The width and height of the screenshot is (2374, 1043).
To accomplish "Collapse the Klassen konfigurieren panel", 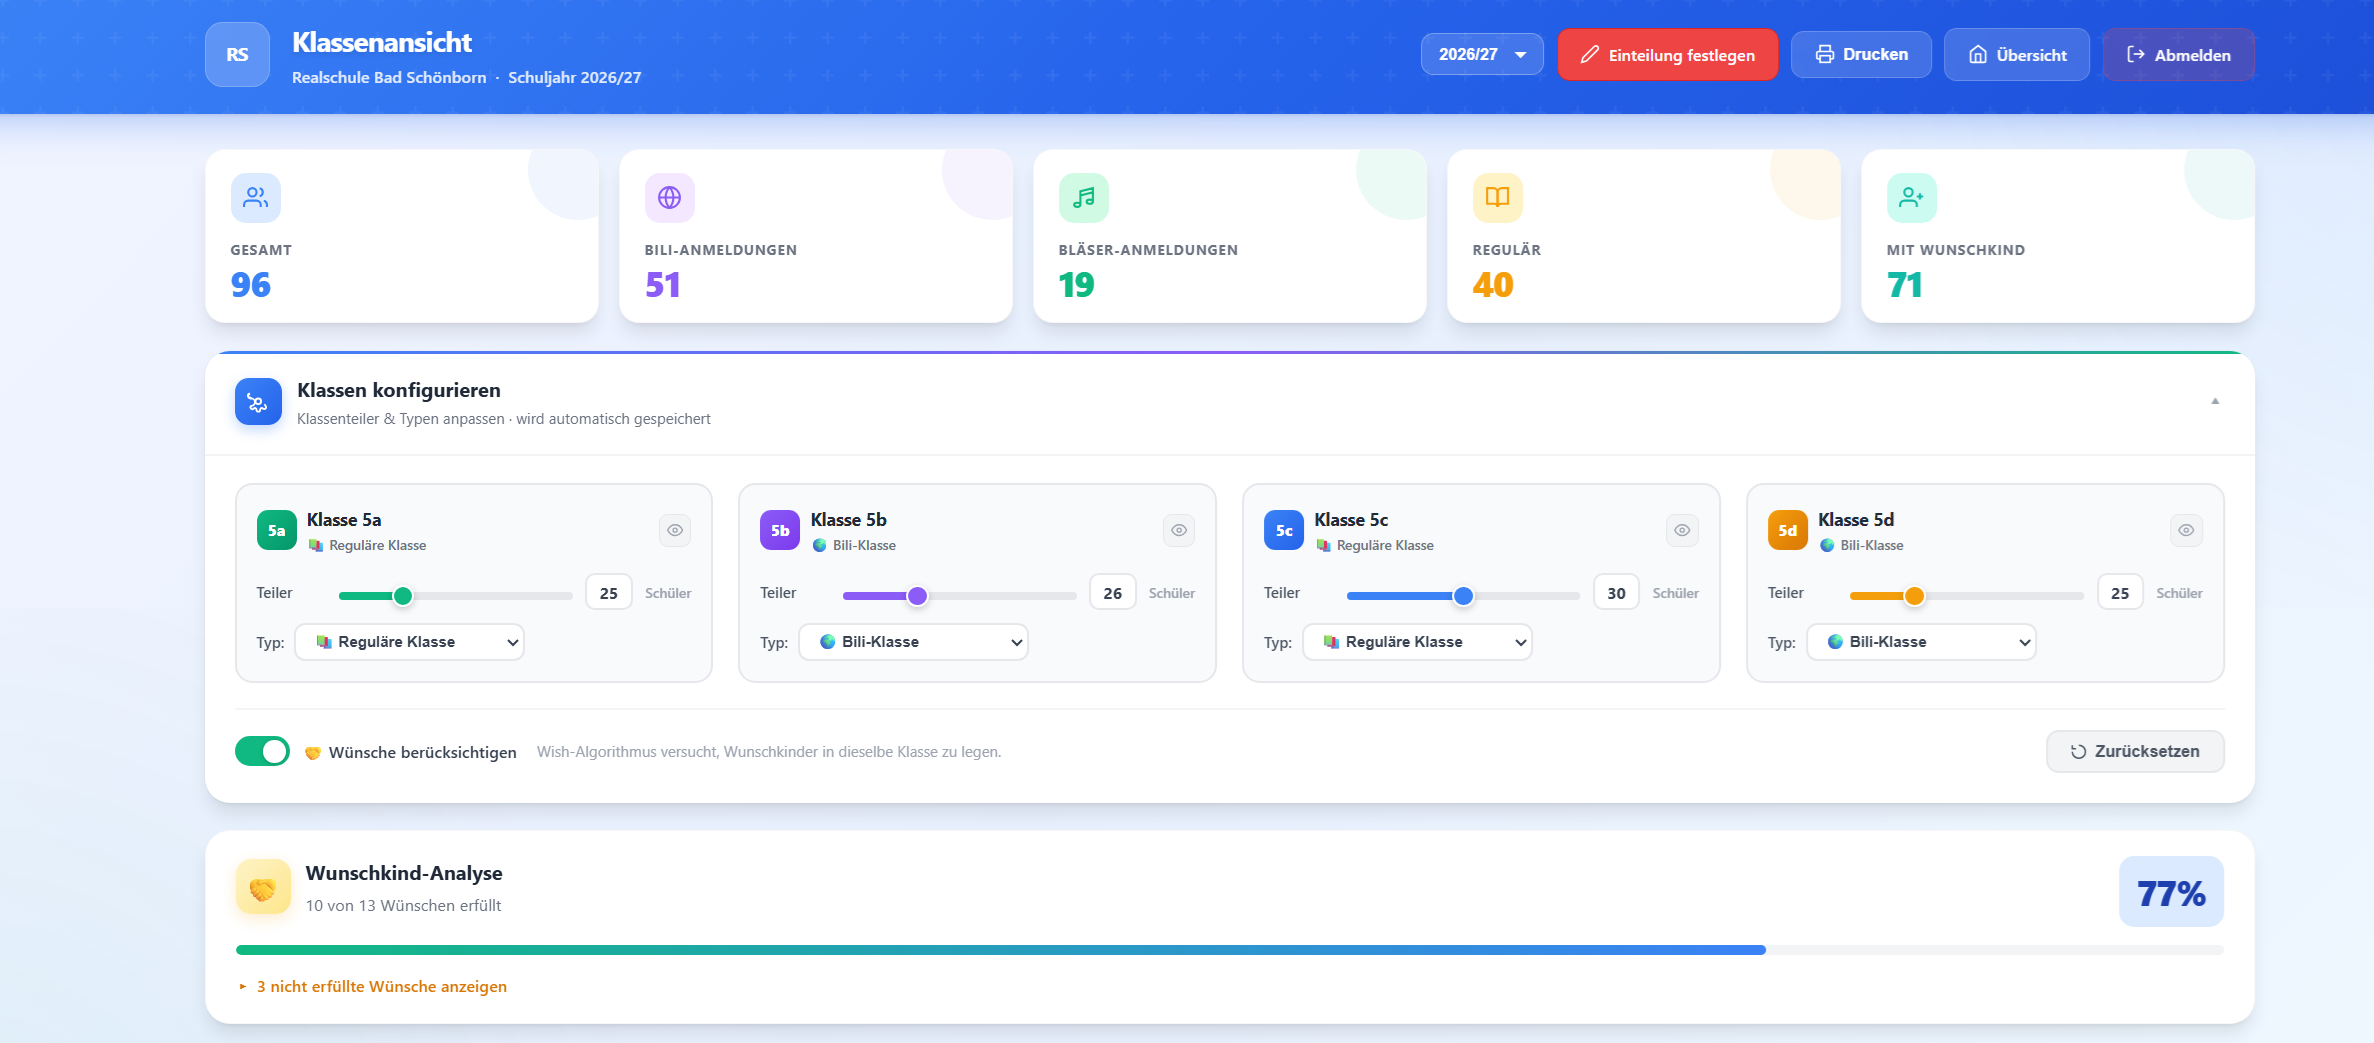I will point(2214,402).
